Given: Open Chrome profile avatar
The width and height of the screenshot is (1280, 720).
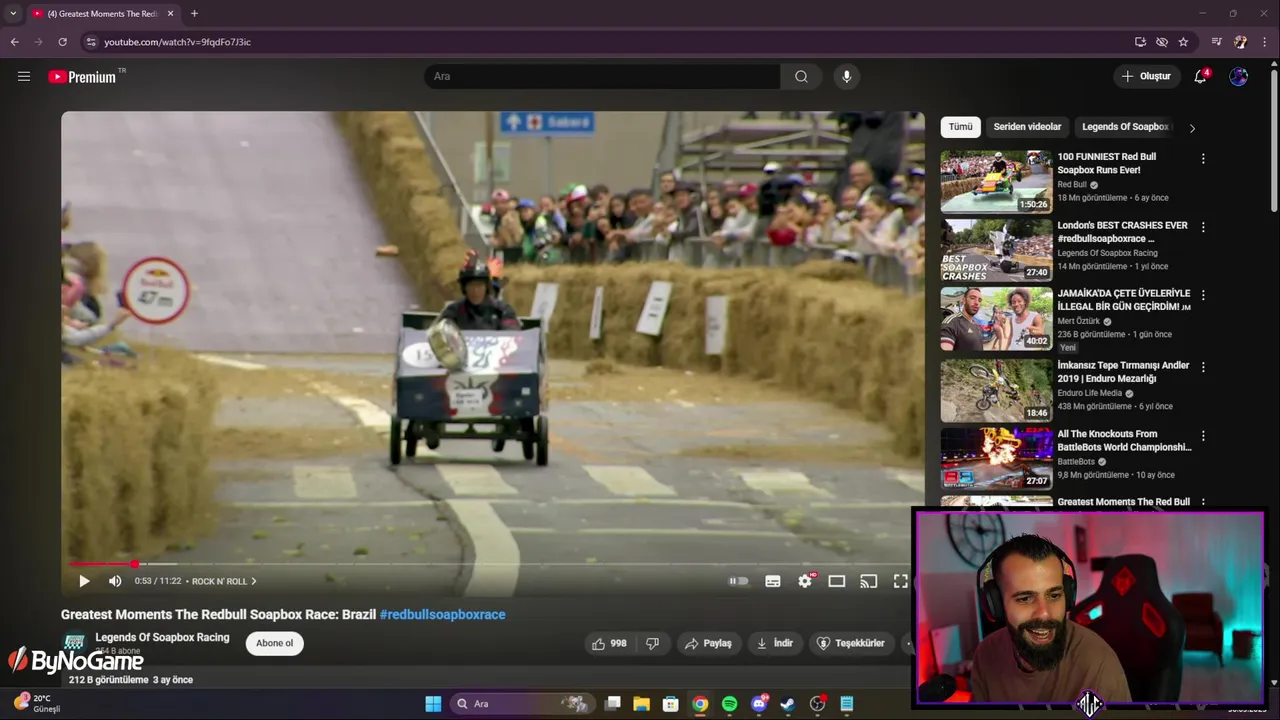Looking at the screenshot, I should coord(1240,42).
